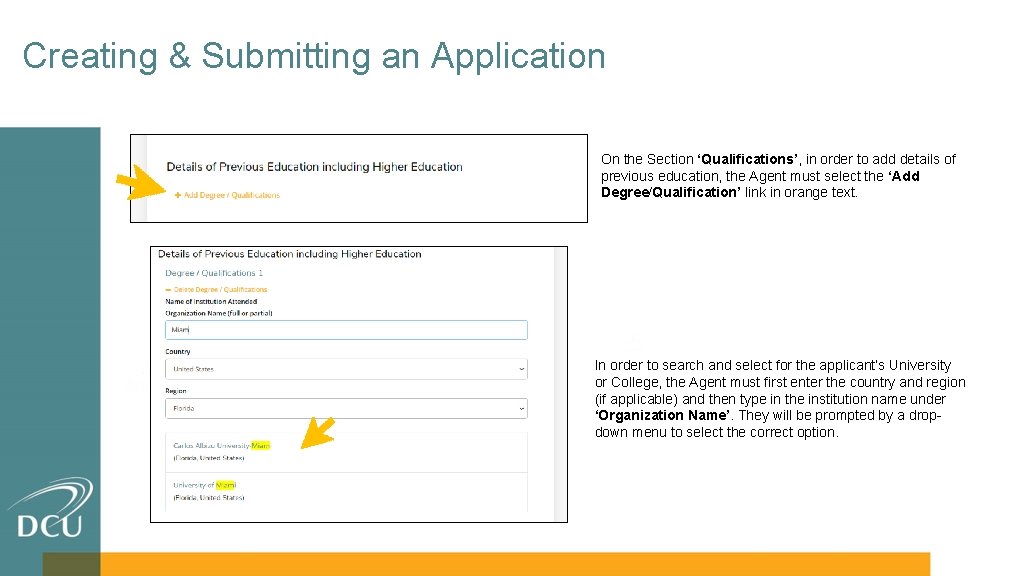Click the Country field label
This screenshot has height=576, width=1024.
coord(178,351)
